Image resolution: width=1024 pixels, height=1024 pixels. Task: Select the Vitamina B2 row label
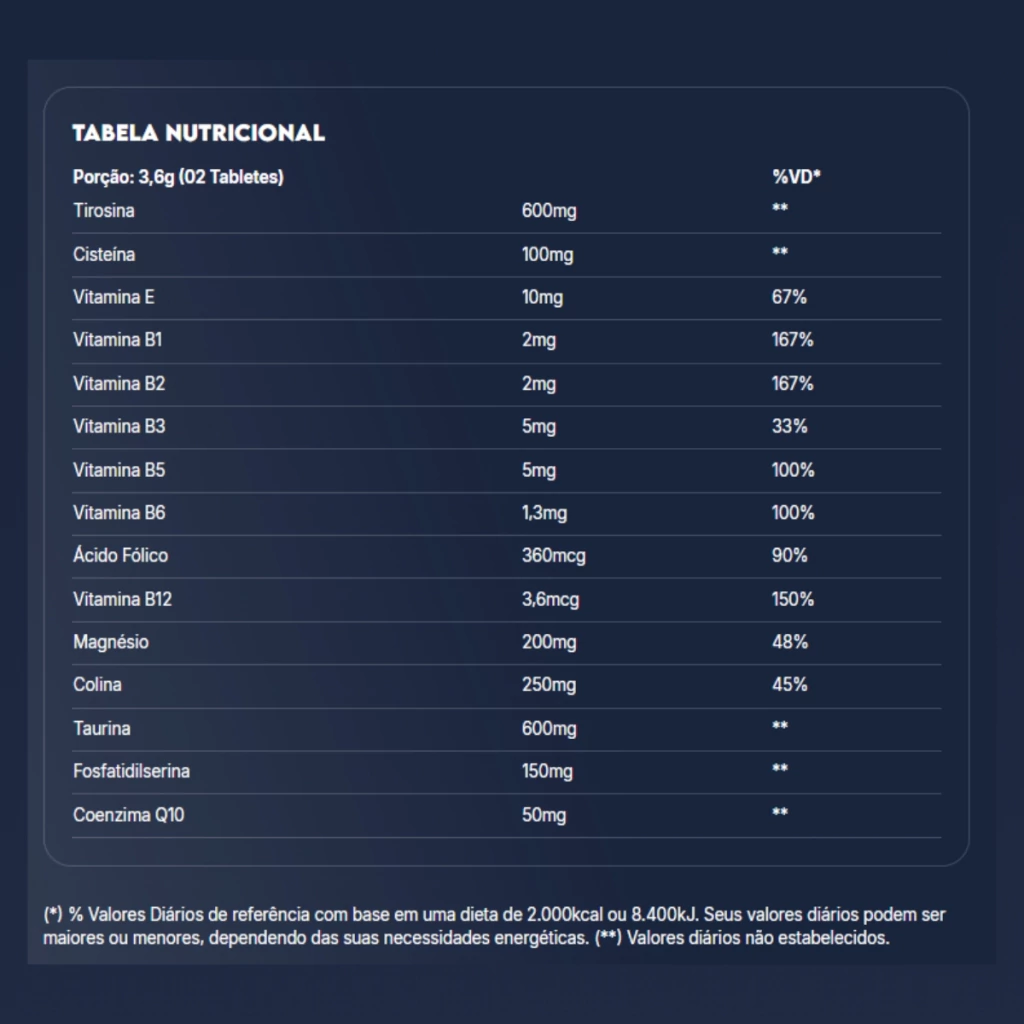click(119, 383)
